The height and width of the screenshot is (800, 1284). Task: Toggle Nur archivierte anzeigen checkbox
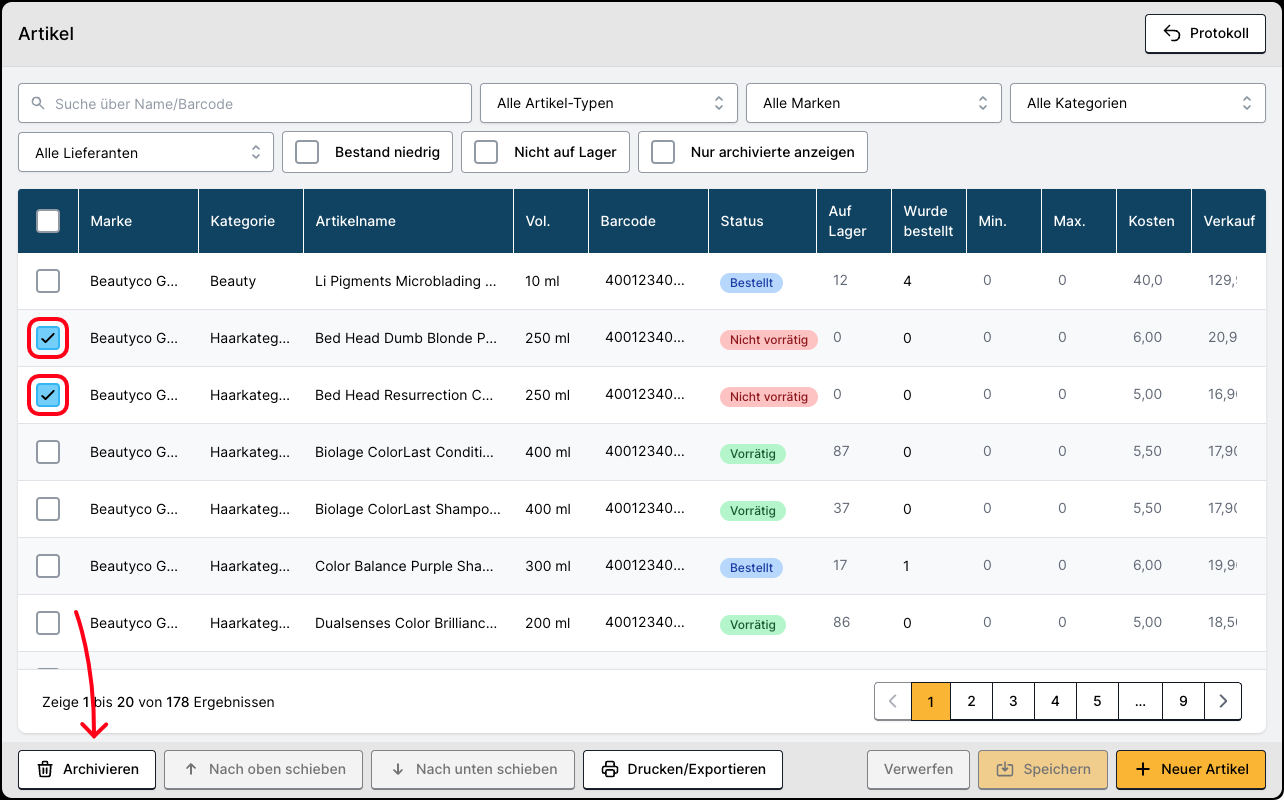tap(663, 152)
